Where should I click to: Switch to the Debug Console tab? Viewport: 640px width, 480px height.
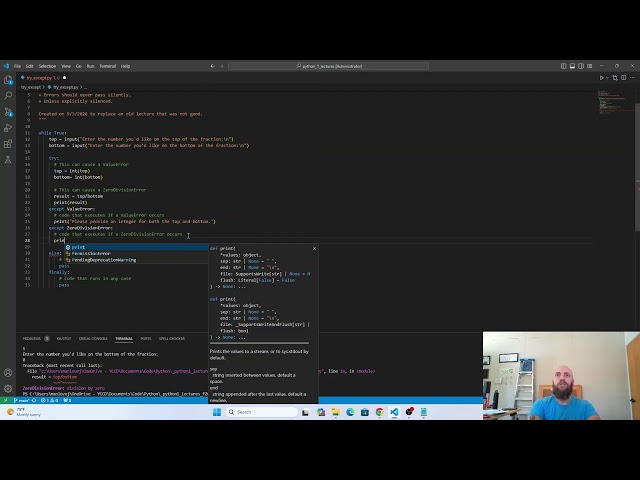coord(93,338)
